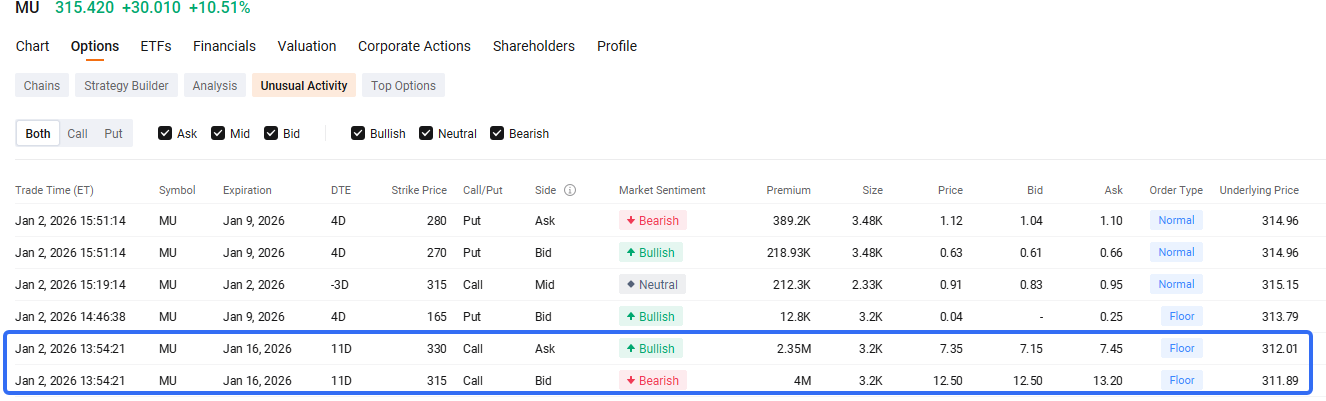Uncheck the Bearish sentiment checkbox
The width and height of the screenshot is (1326, 401).
497,133
